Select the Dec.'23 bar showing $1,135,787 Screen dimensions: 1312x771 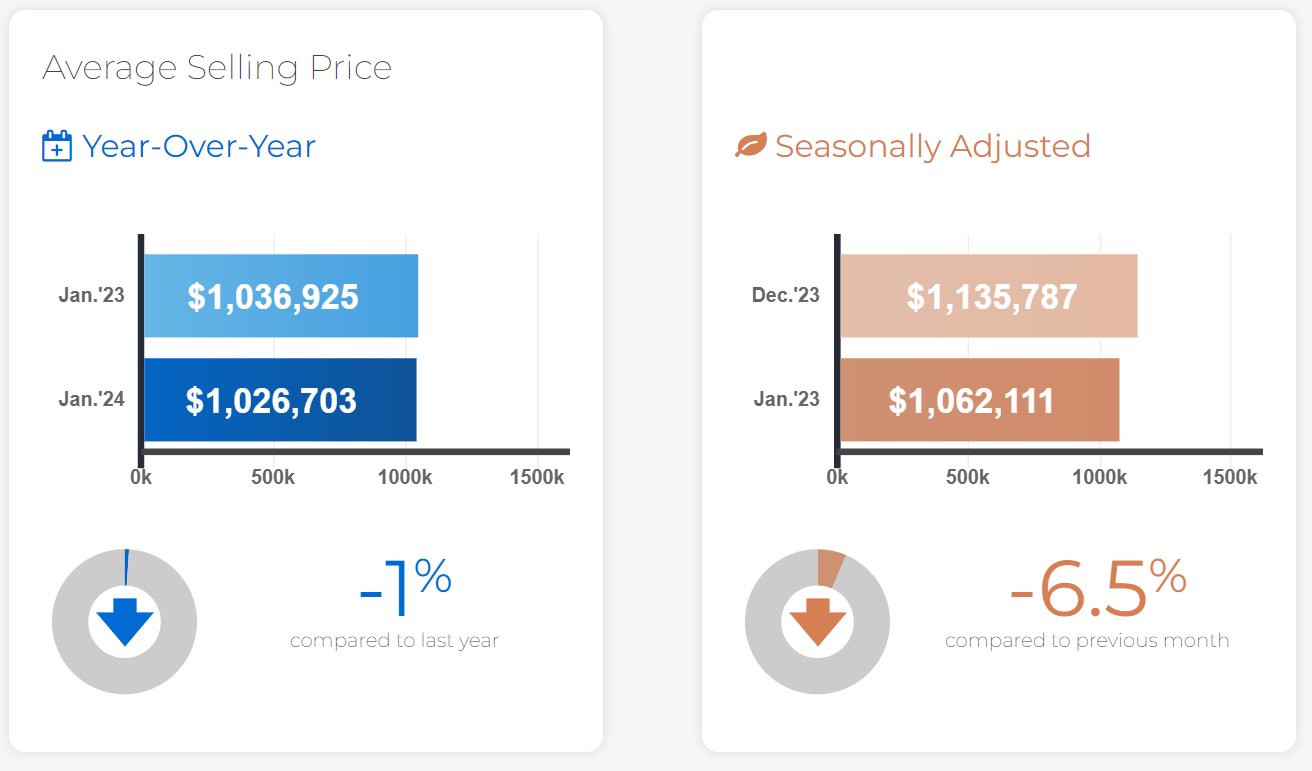[x=988, y=296]
